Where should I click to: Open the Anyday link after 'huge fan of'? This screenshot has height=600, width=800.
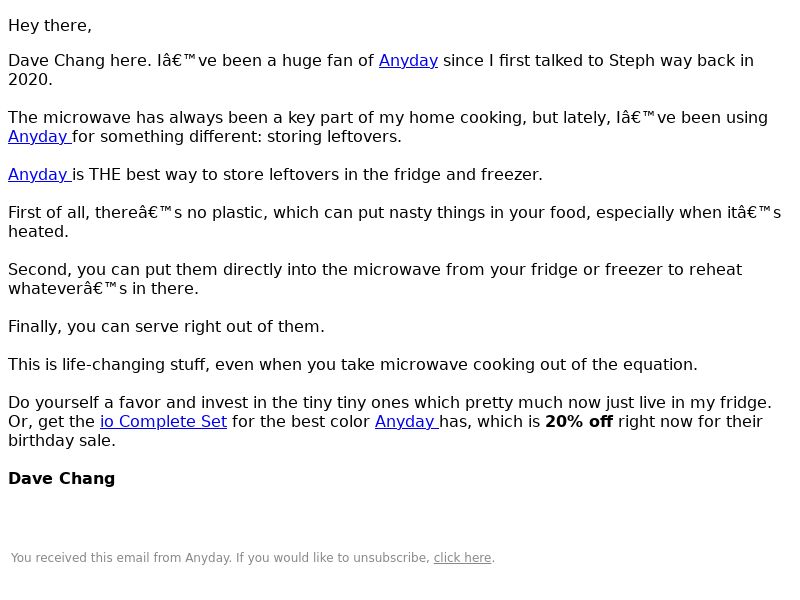click(408, 61)
